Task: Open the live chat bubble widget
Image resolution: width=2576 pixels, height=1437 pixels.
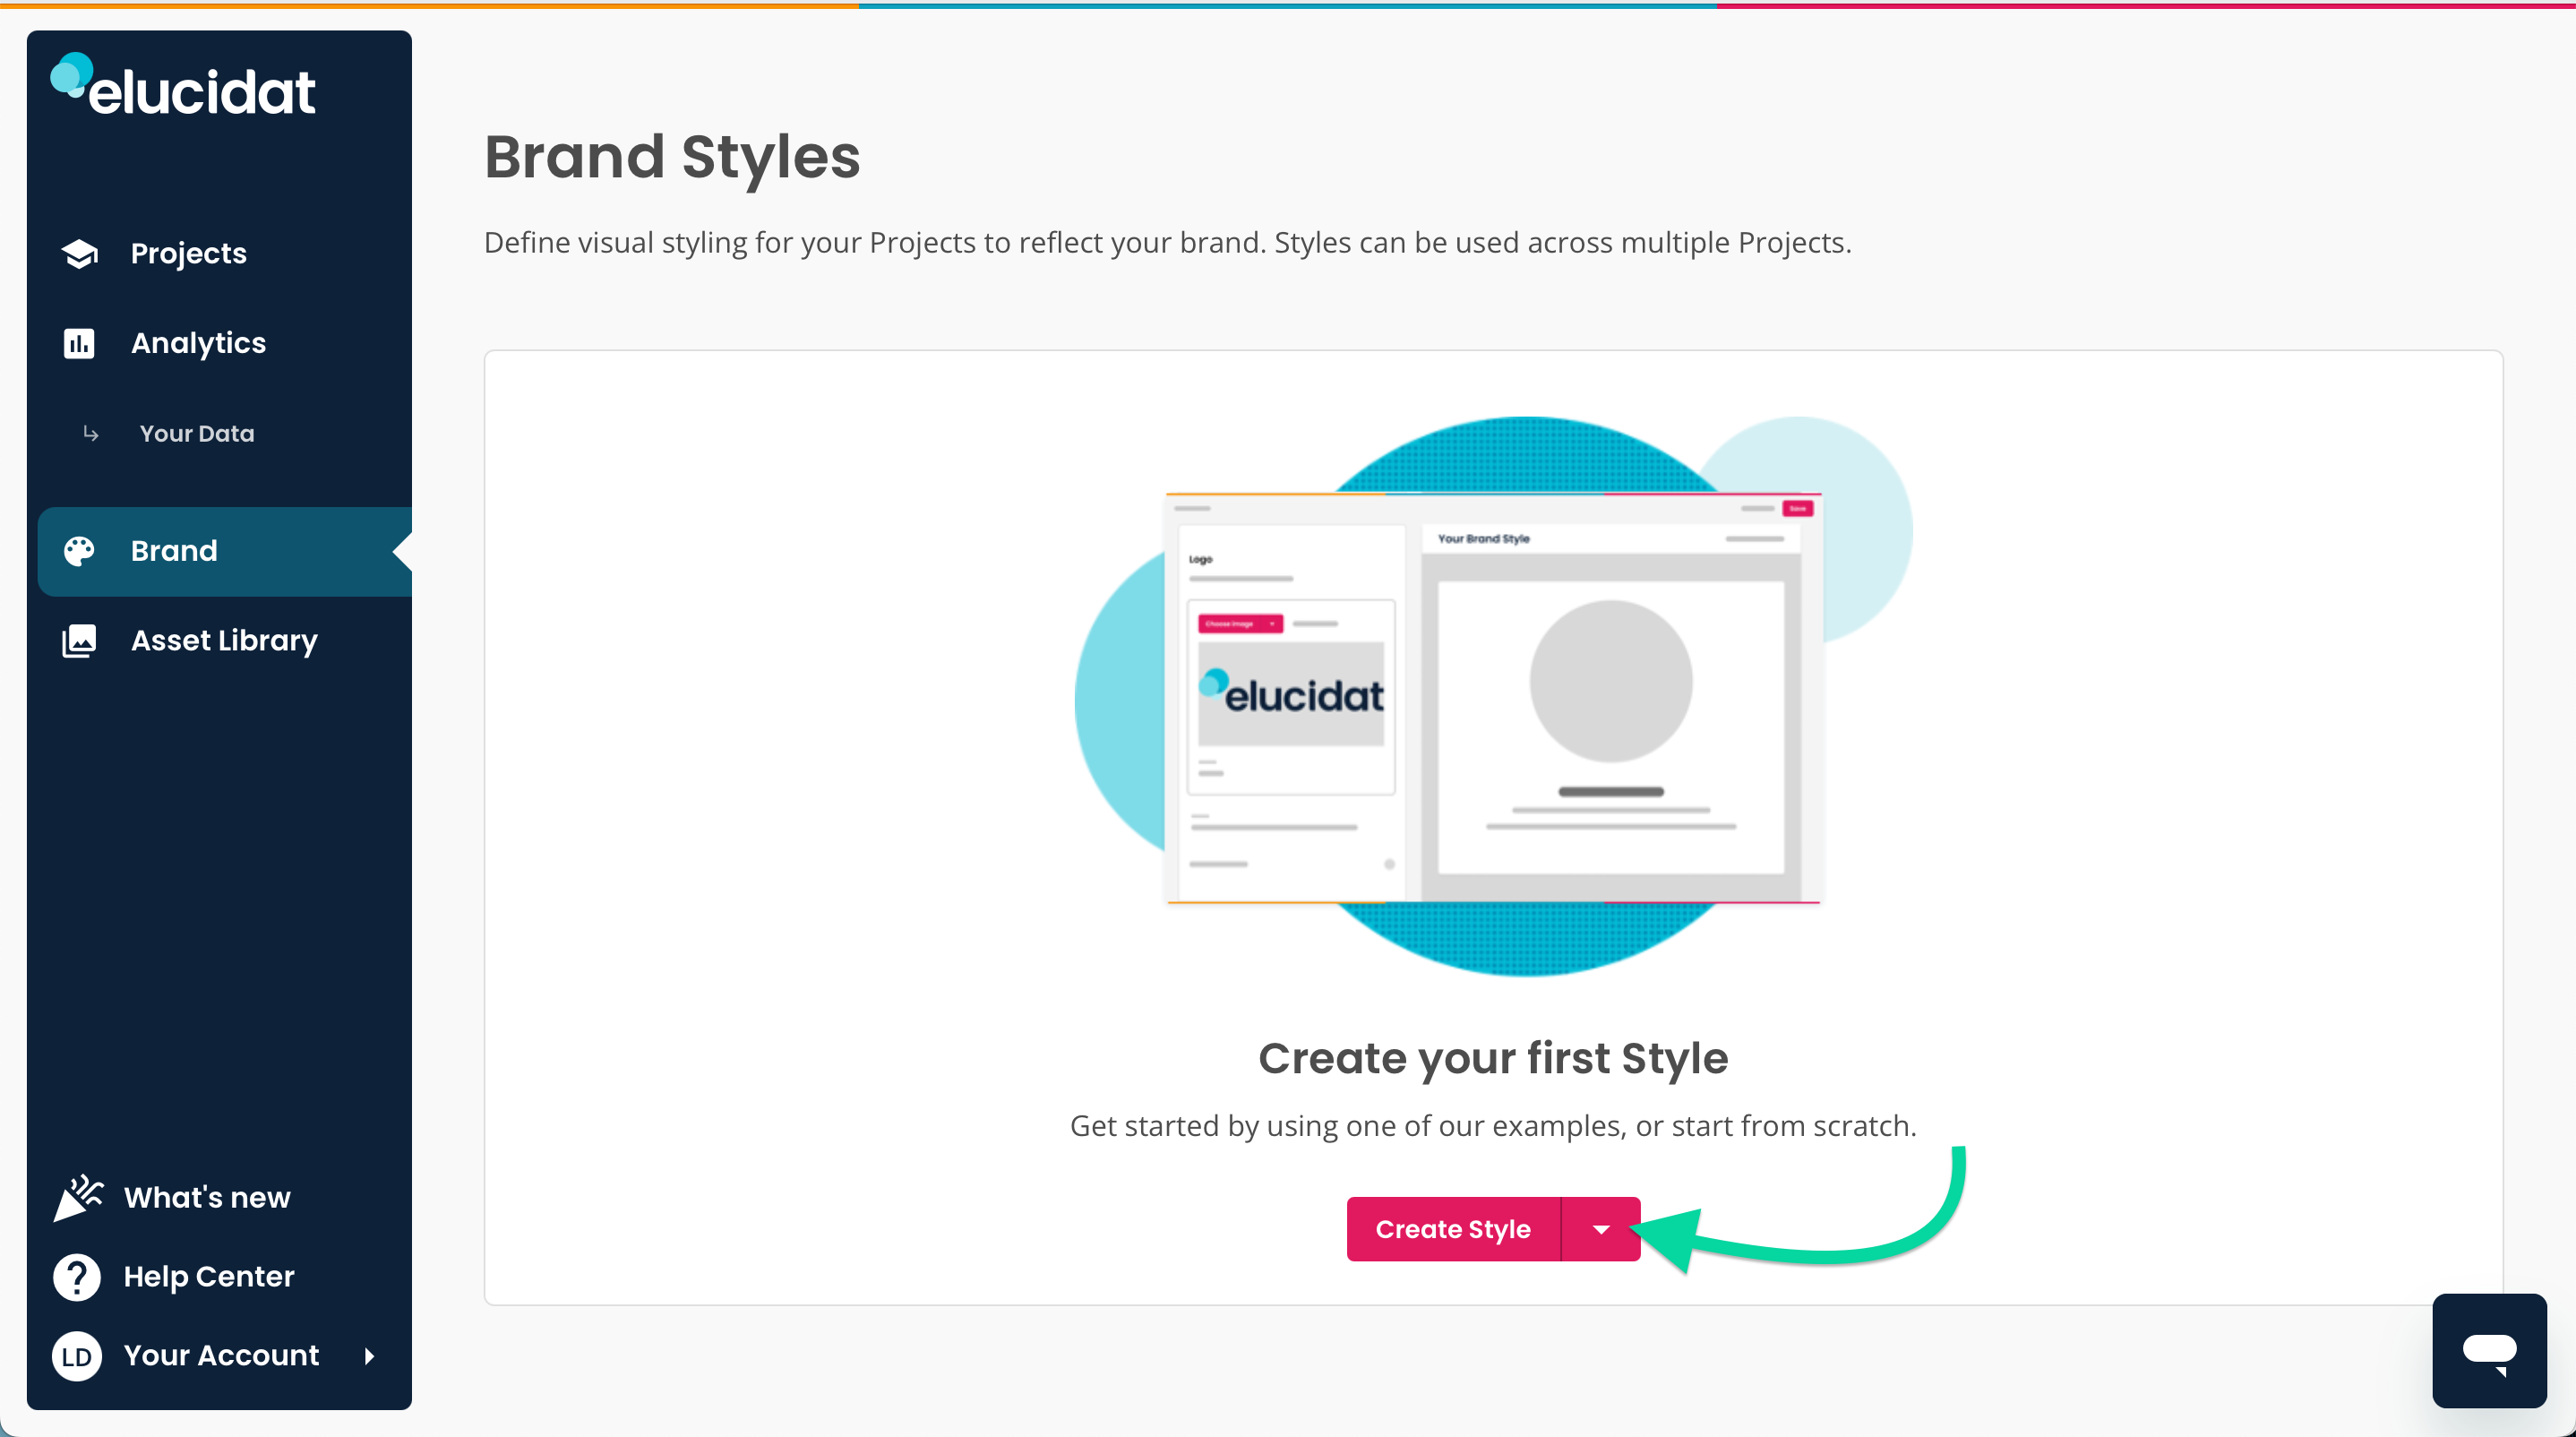Action: (x=2489, y=1351)
